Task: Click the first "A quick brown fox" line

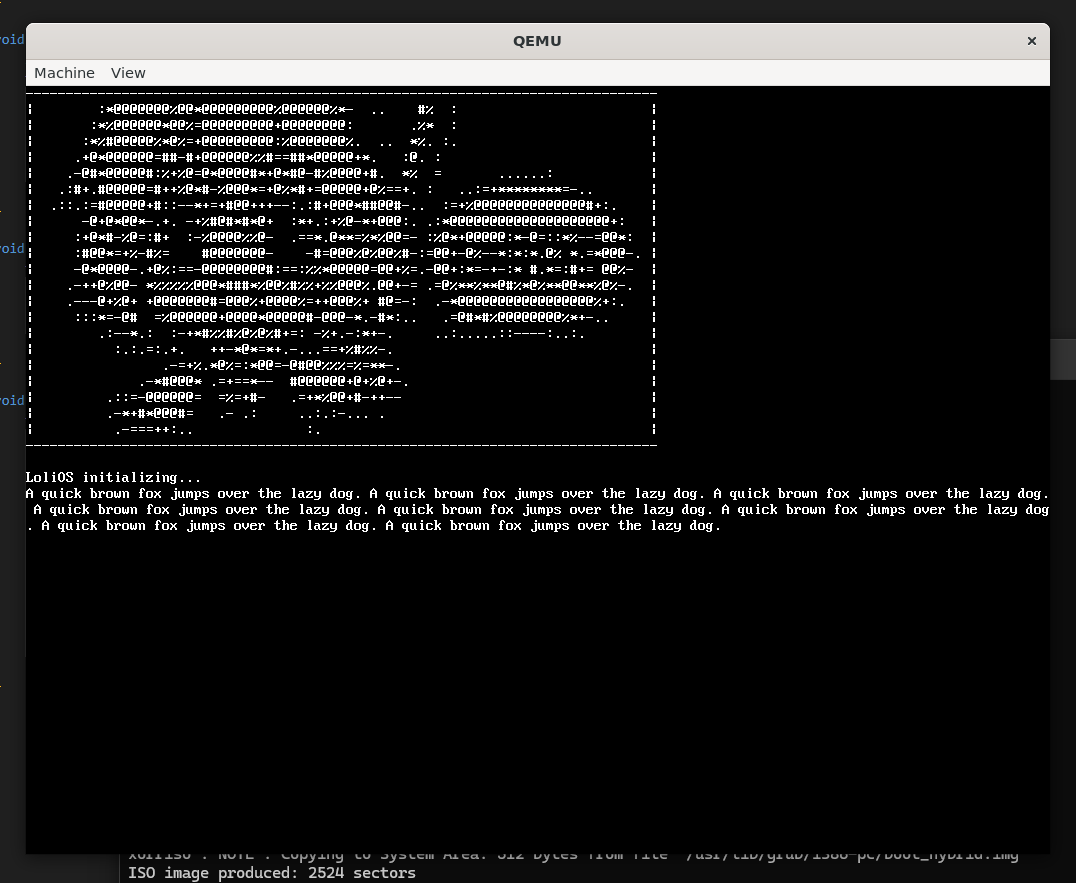Action: pos(536,493)
